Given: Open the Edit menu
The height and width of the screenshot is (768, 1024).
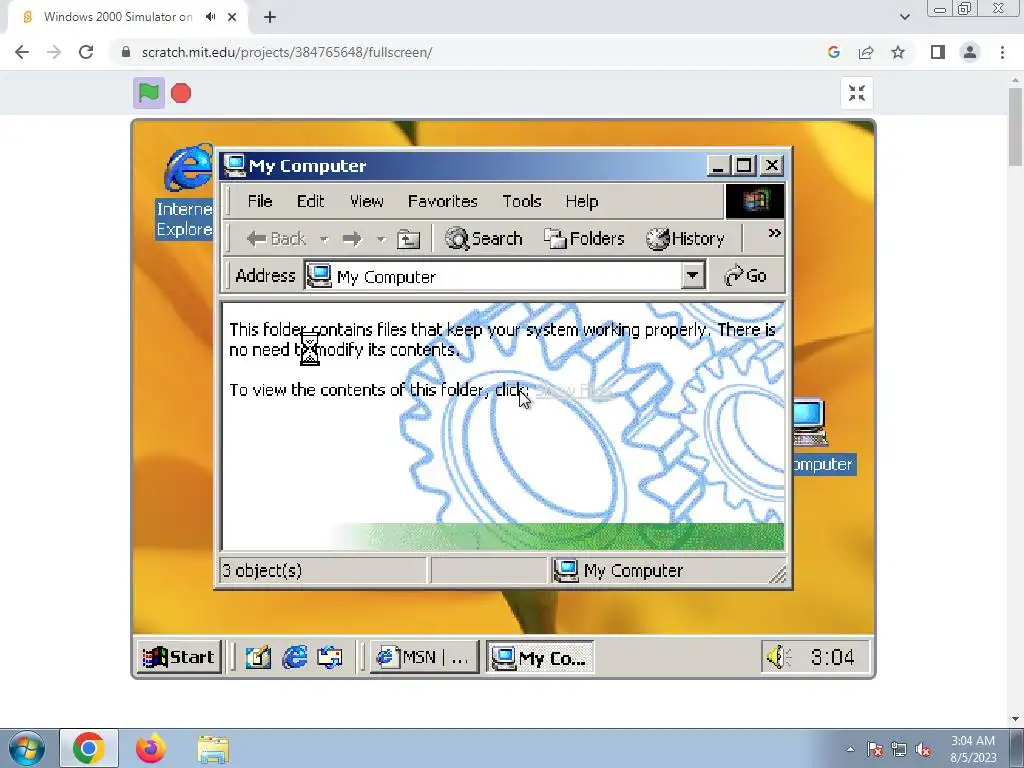Looking at the screenshot, I should 310,201.
